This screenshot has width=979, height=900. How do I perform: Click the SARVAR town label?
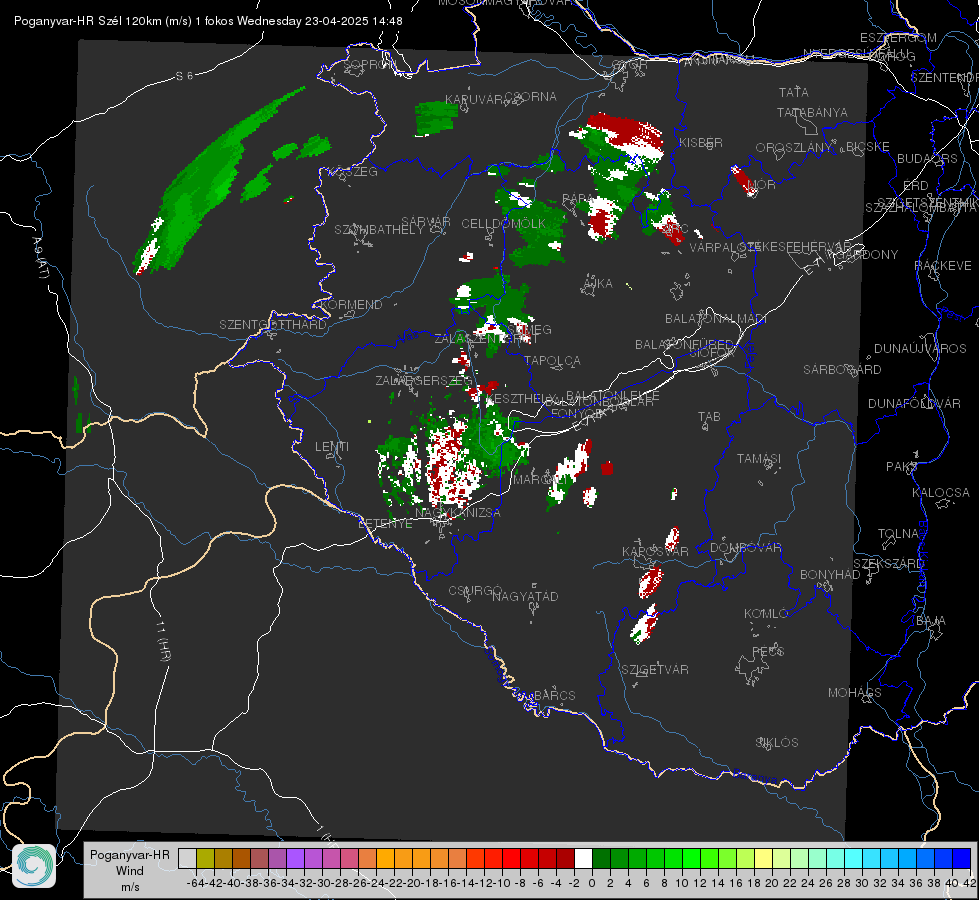[426, 222]
